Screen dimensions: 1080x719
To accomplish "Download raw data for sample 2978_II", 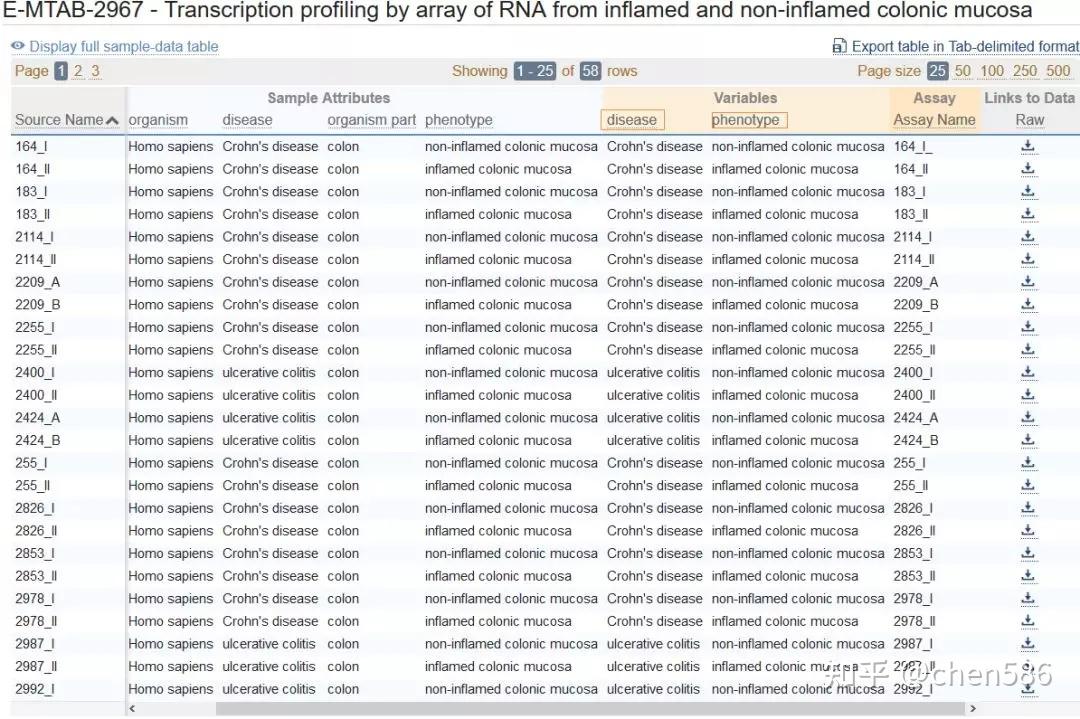I will tap(1028, 622).
